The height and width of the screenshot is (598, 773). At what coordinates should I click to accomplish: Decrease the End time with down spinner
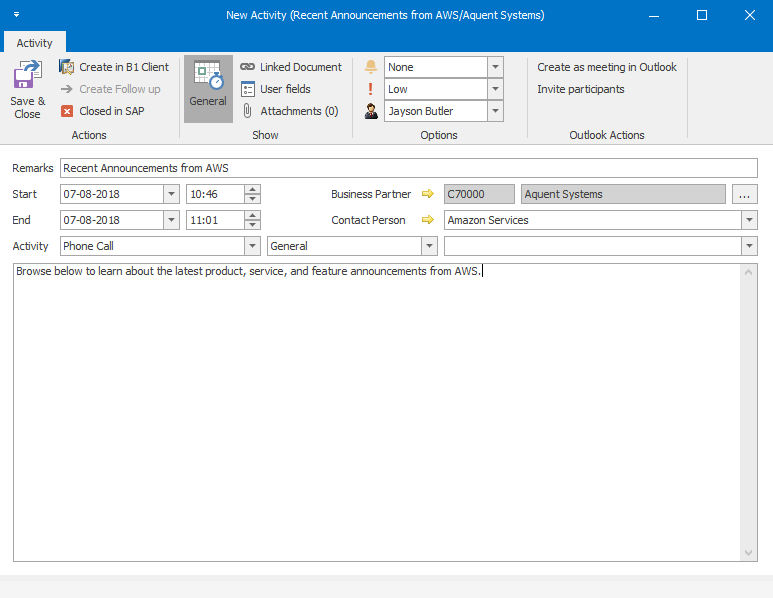[252, 224]
